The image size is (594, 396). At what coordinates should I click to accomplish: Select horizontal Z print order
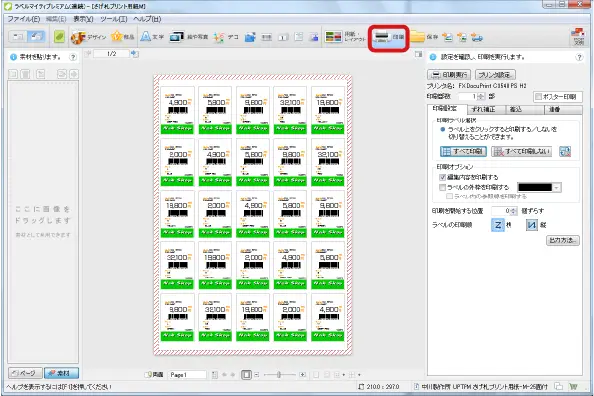click(497, 225)
